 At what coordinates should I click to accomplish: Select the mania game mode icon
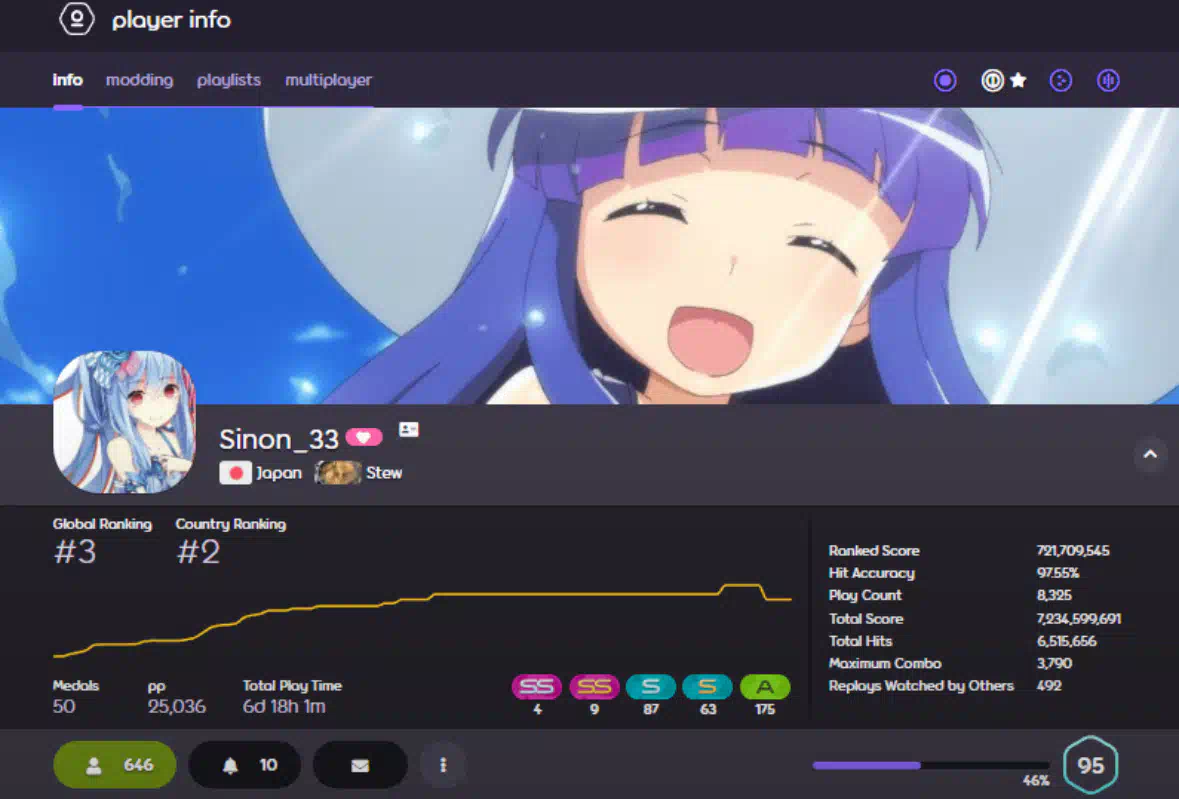[1108, 80]
